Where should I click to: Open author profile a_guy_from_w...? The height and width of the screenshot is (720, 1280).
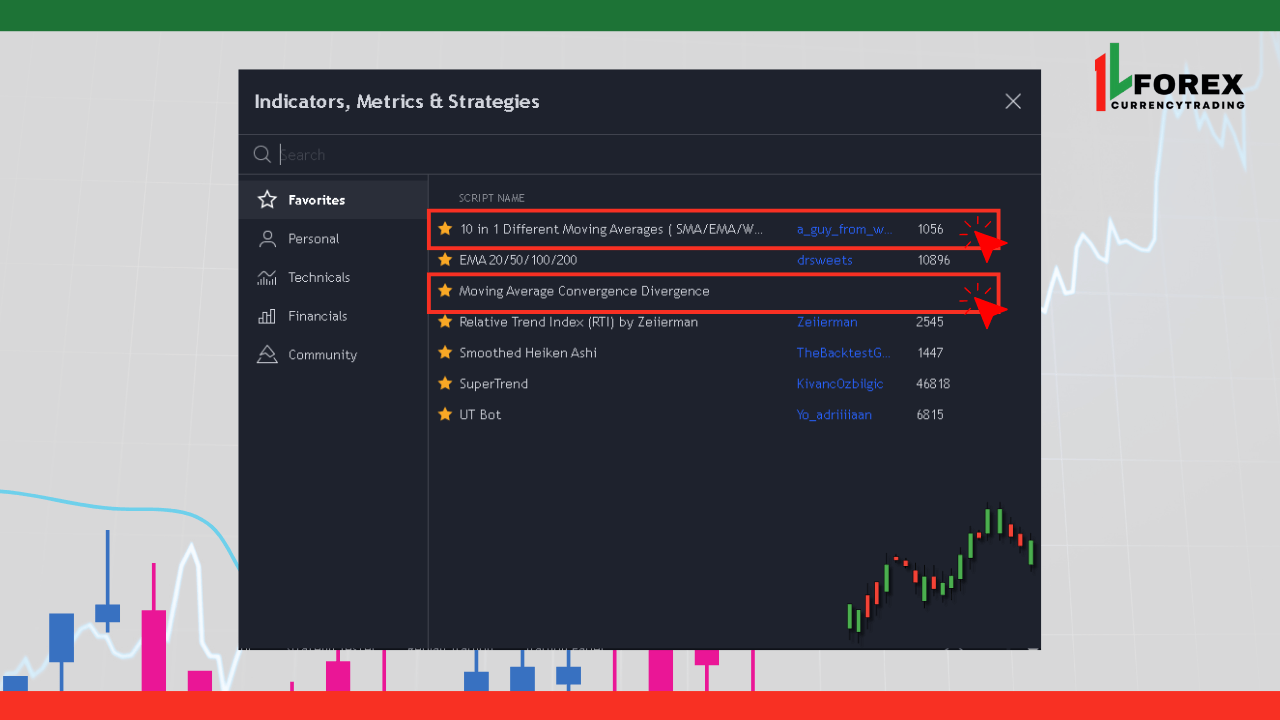tap(845, 229)
